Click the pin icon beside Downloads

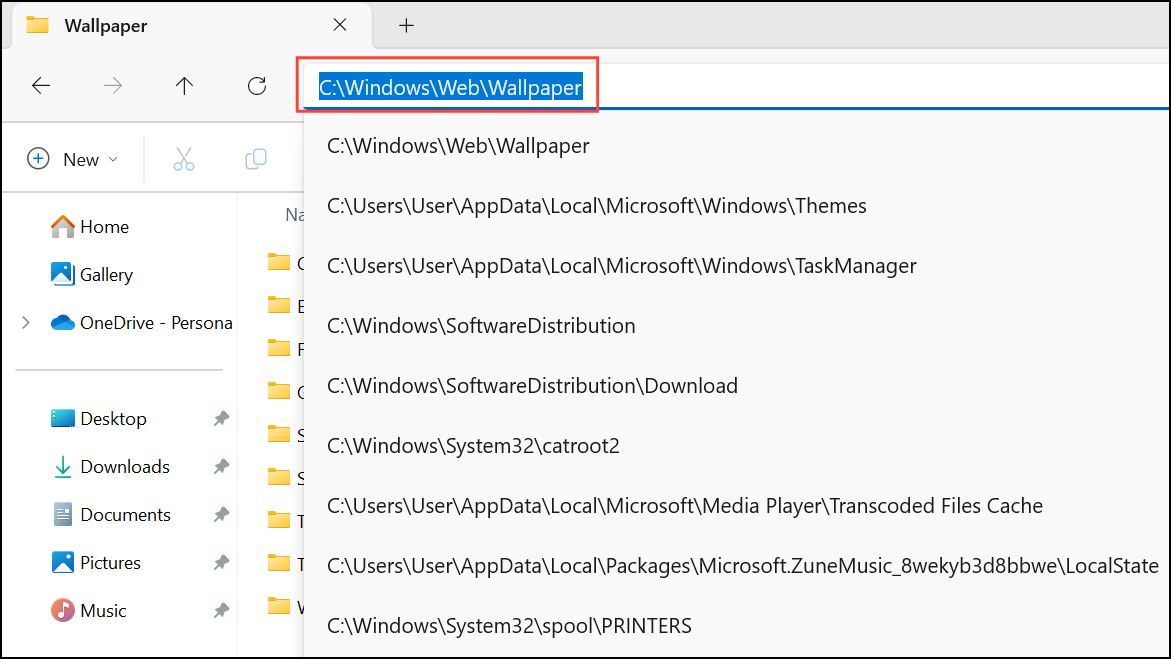221,467
